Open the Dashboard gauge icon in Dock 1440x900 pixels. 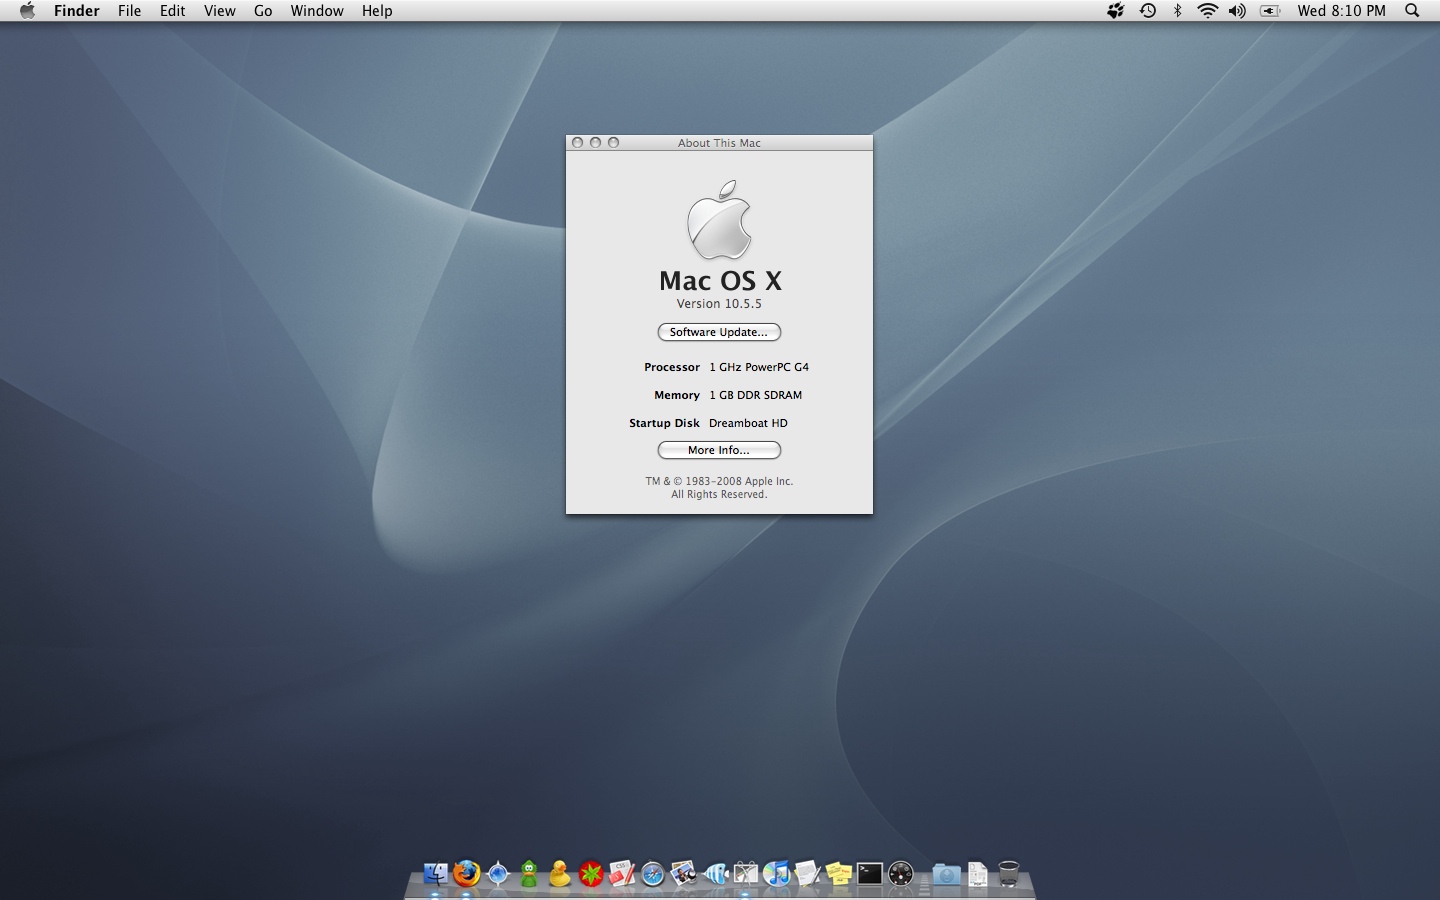click(901, 874)
